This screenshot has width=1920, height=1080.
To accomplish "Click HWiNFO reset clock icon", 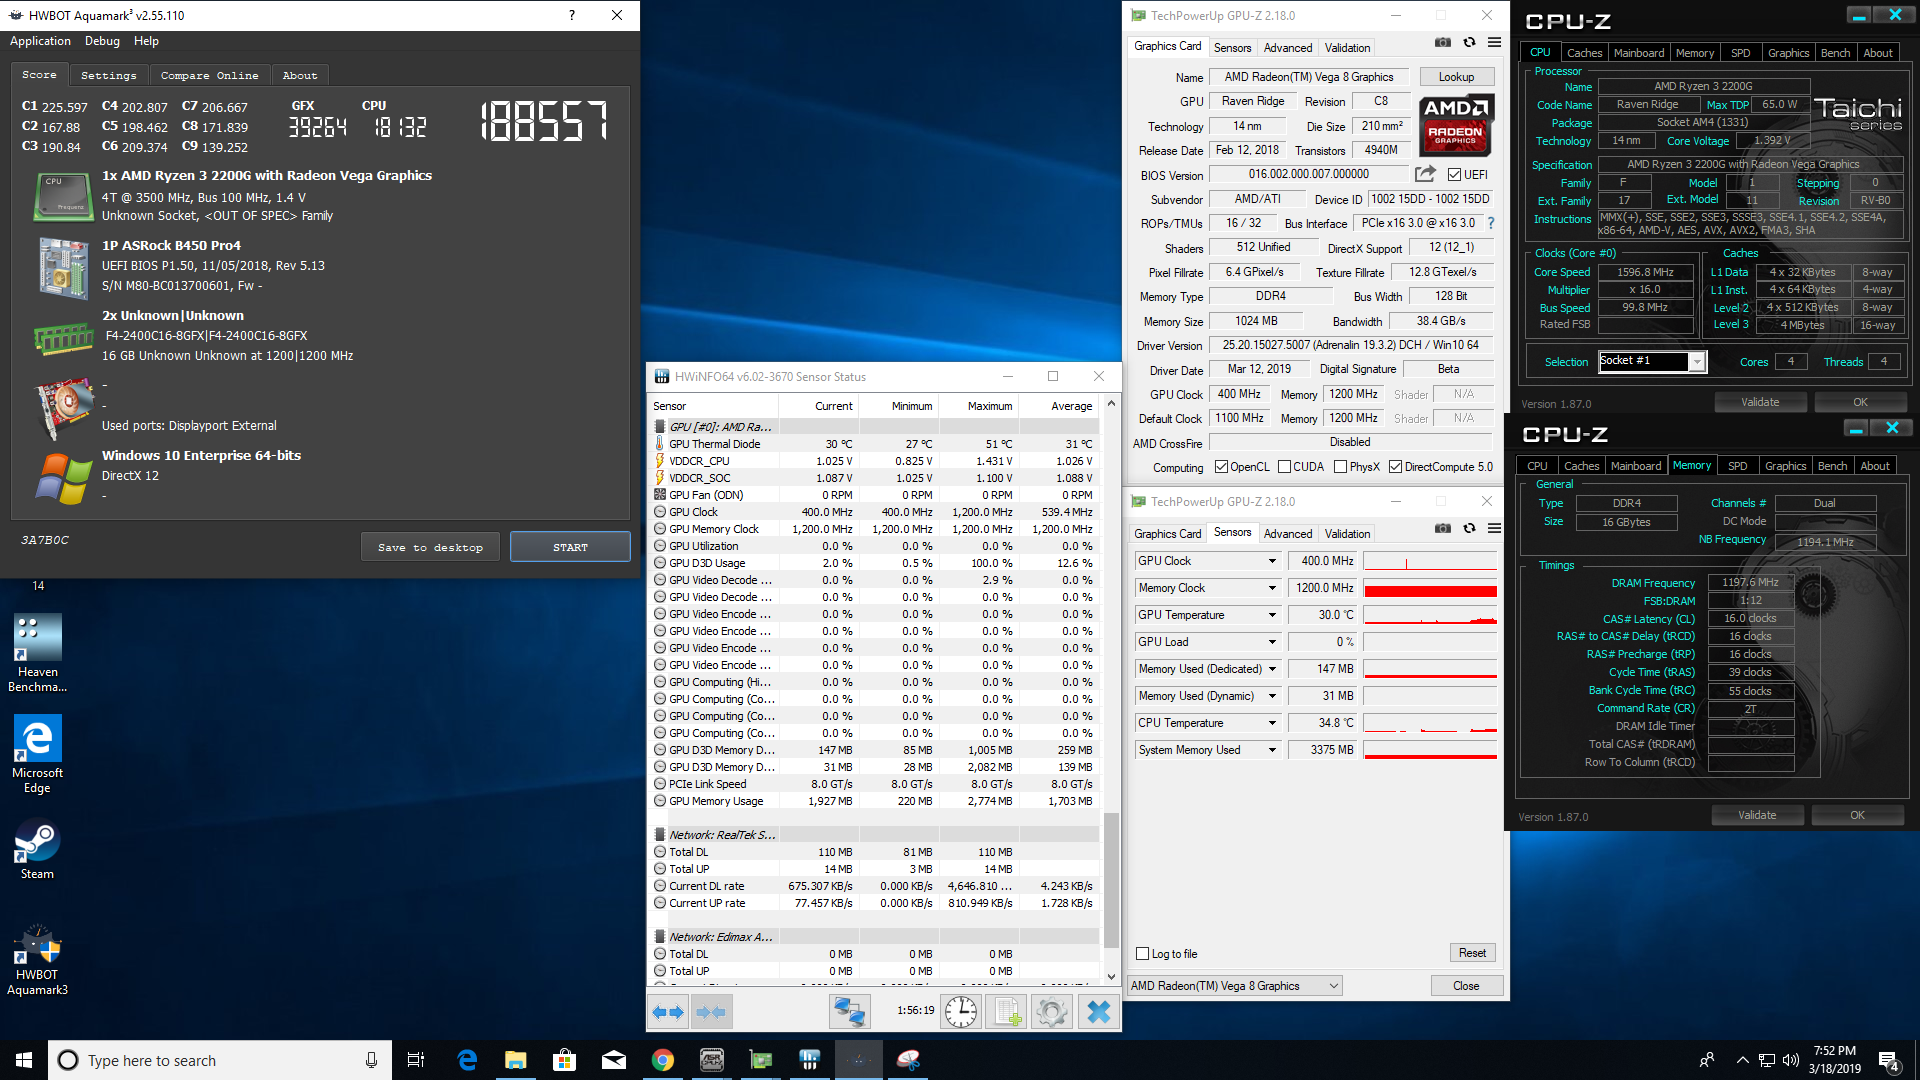I will point(961,1012).
